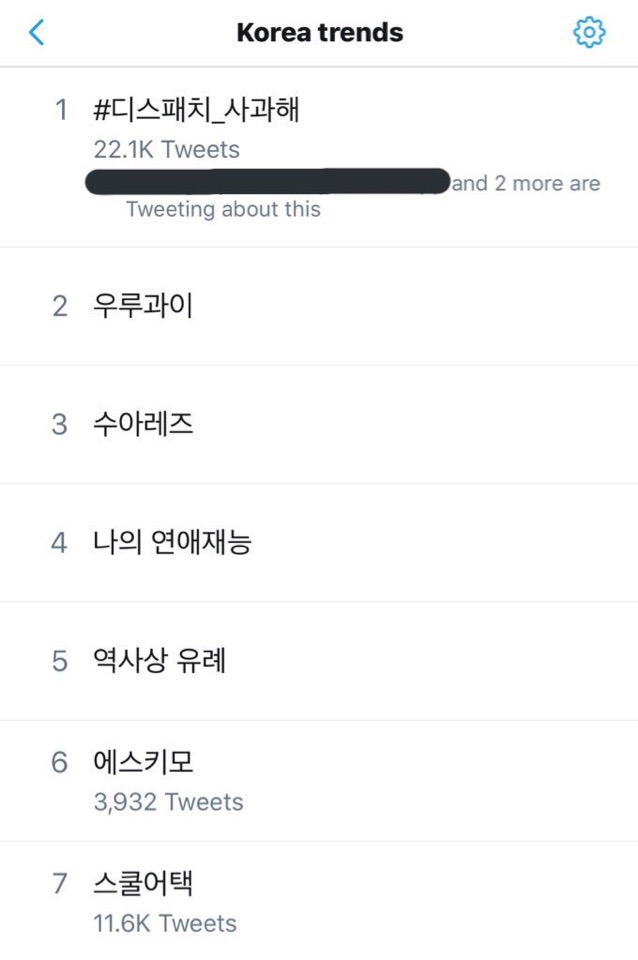Tap rank number 5 beside 역사상 유례

(x=60, y=662)
